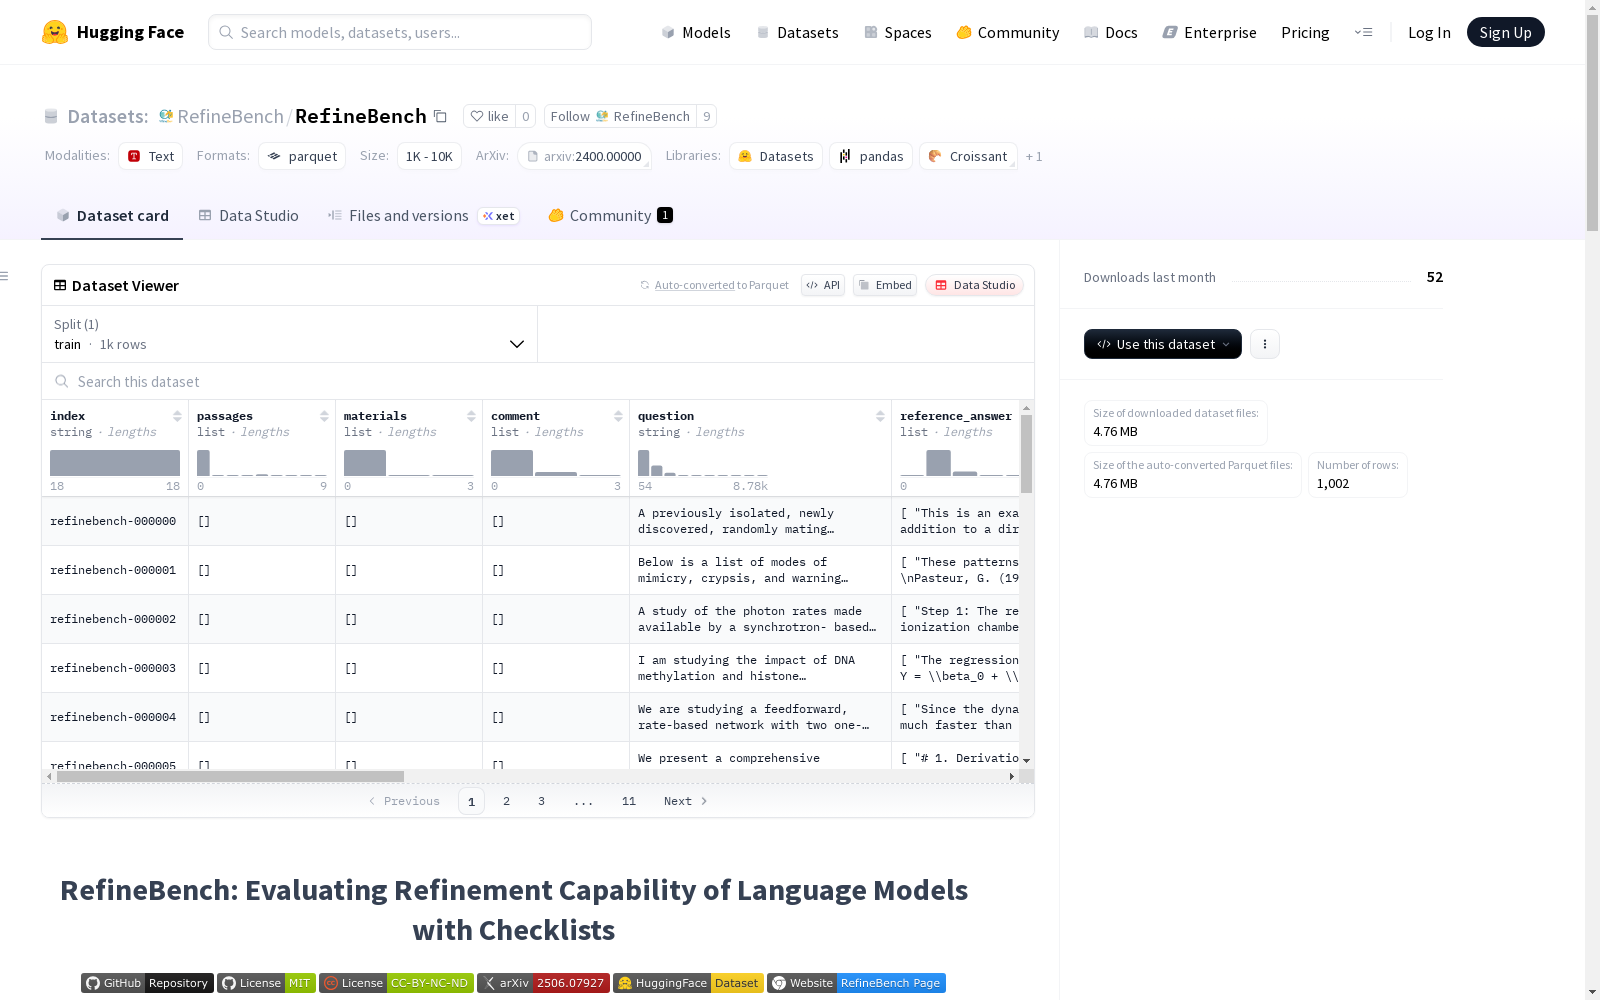1600x1000 pixels.
Task: Click the Sign Up button
Action: tap(1505, 32)
